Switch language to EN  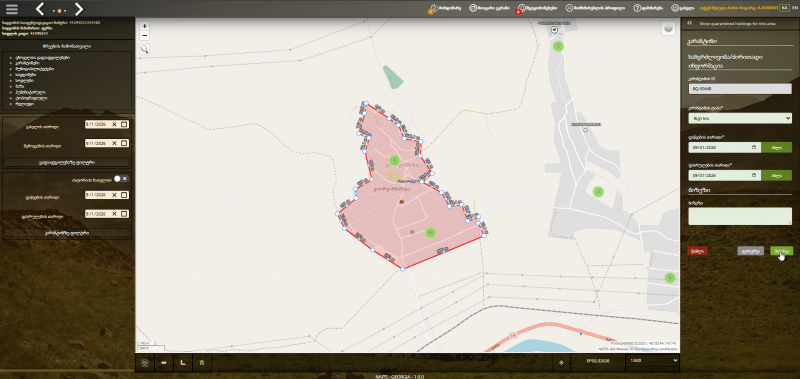[794, 9]
